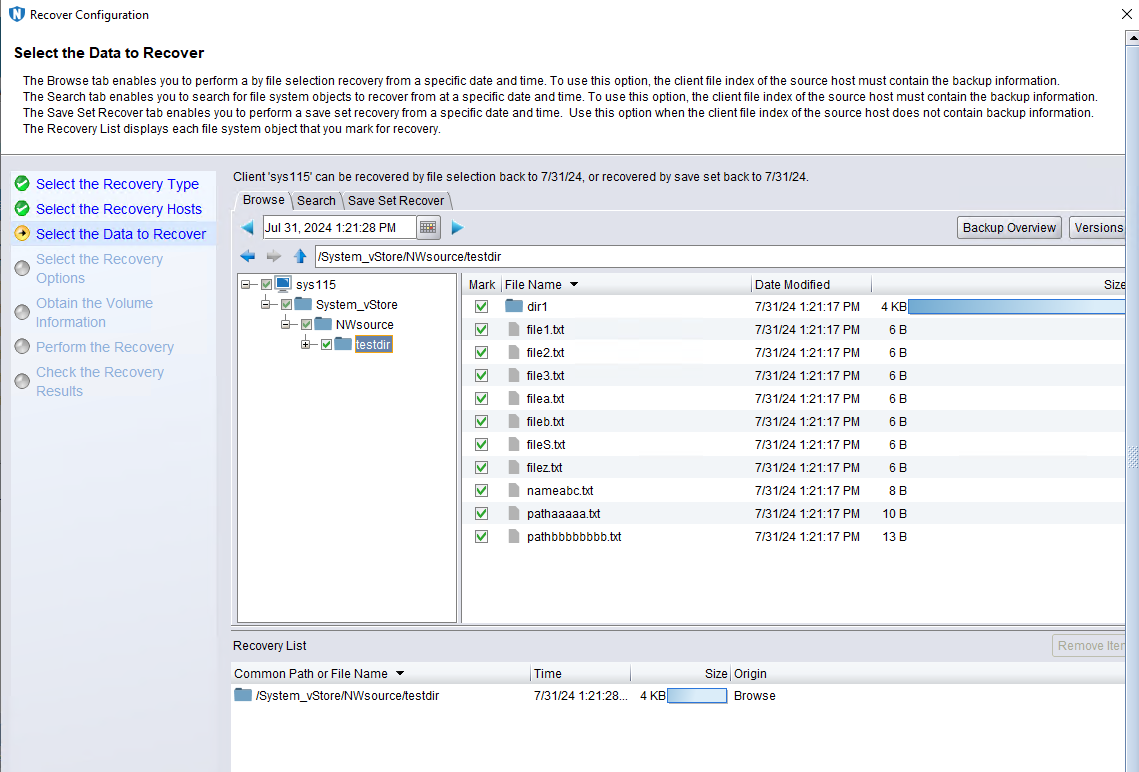Screen dimensions: 1139x772
Task: Go to Select the Recovery Type step
Action: click(117, 184)
